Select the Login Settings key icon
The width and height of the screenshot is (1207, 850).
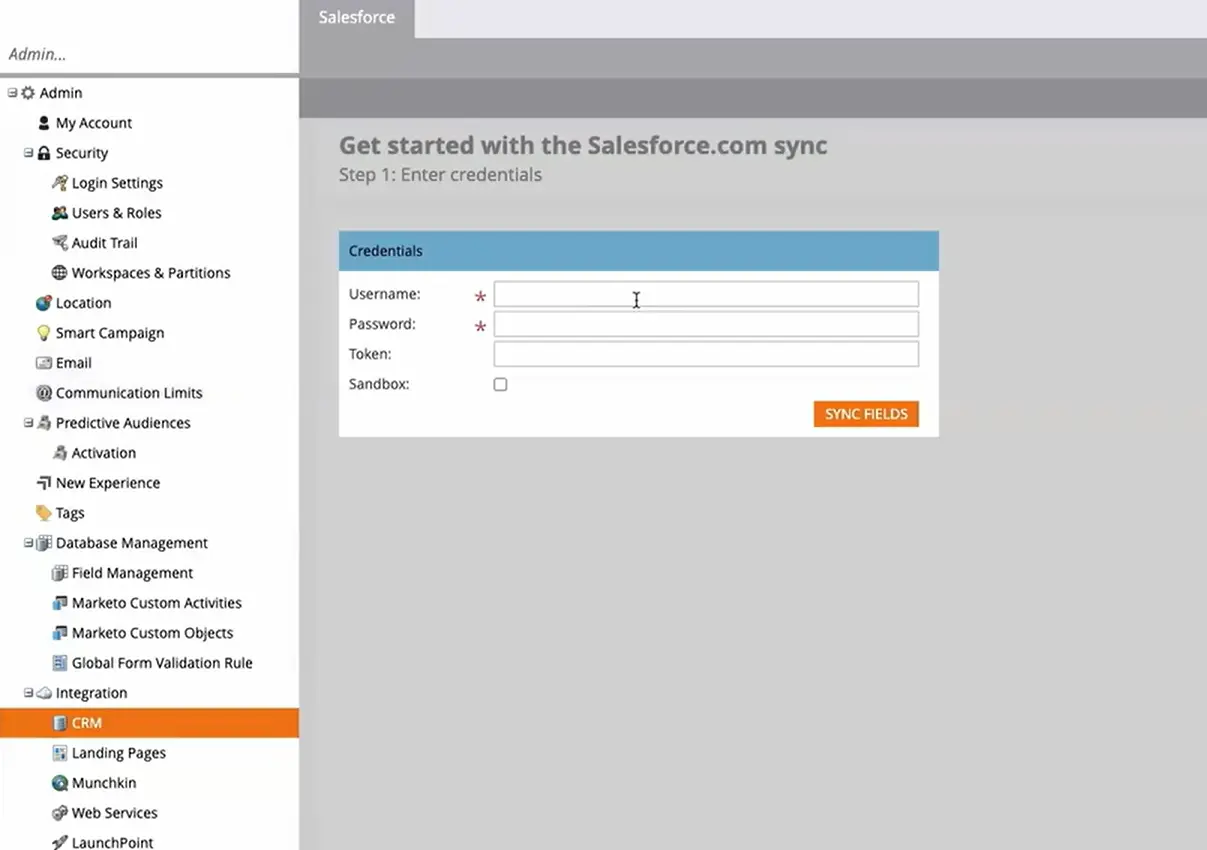tap(60, 182)
